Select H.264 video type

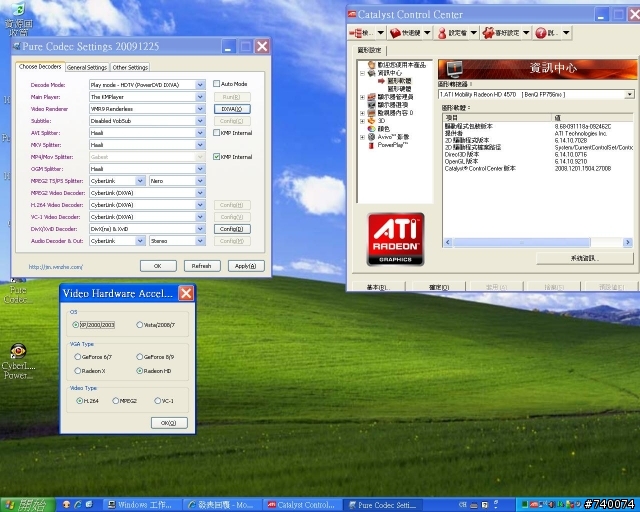(x=80, y=401)
